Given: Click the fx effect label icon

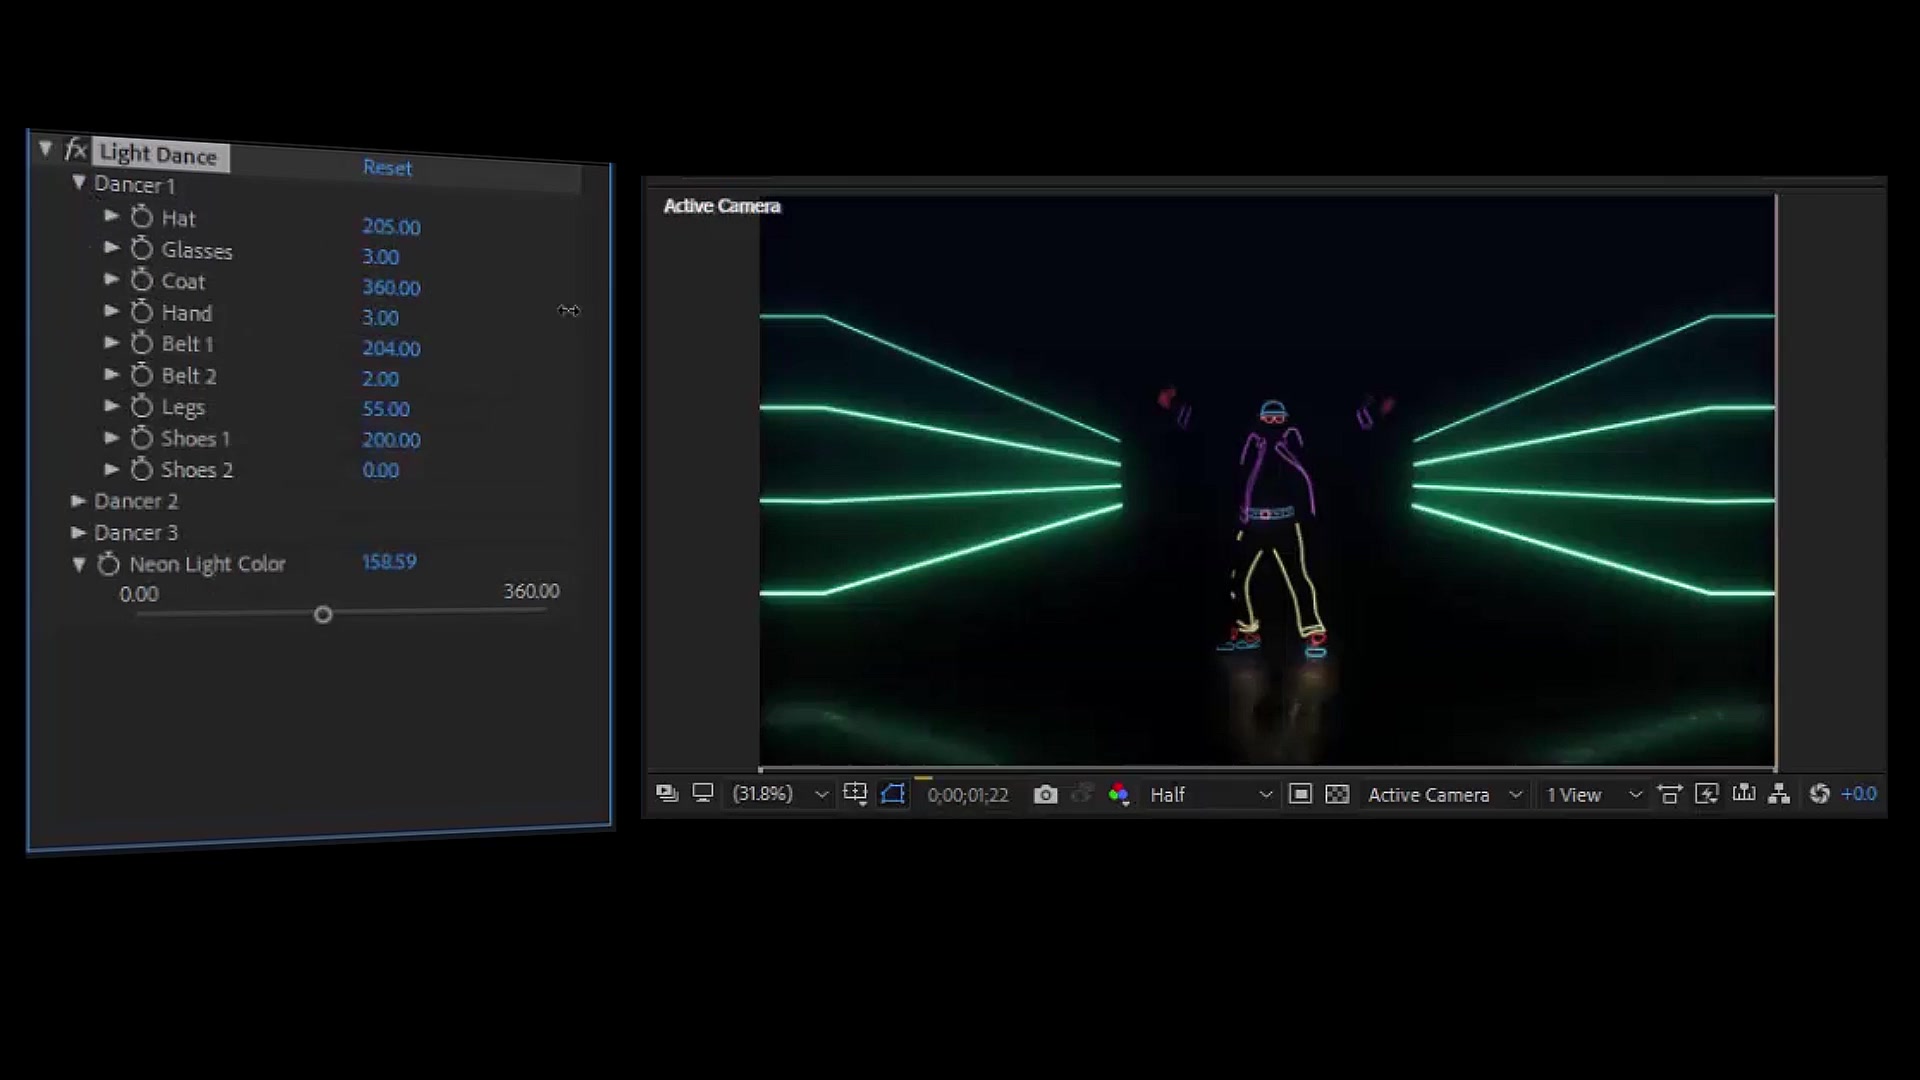Looking at the screenshot, I should [x=75, y=152].
